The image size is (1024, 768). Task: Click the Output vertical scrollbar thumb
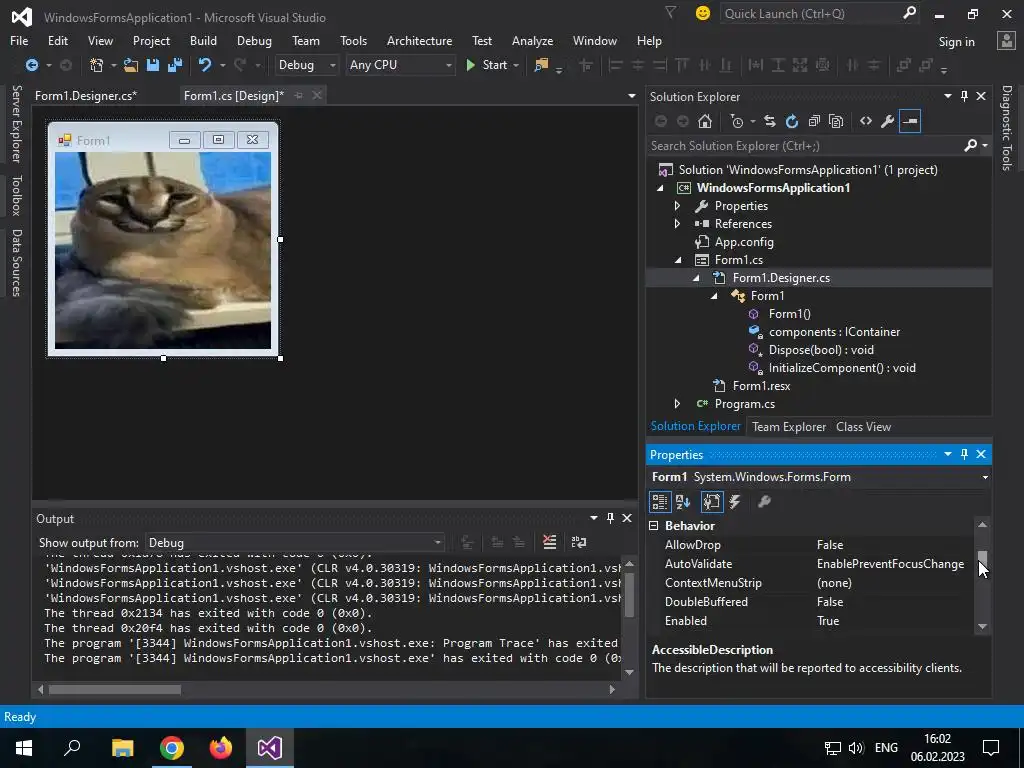tap(630, 594)
